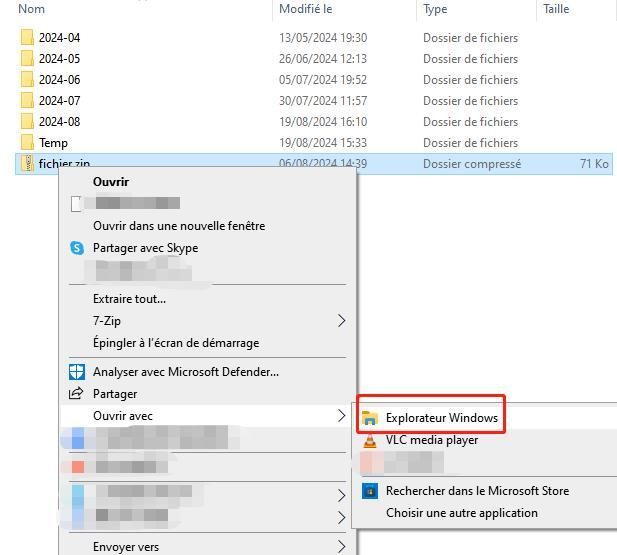Screen dimensions: 617x555
Task: Expand the Ouvrir avec submenu arrow
Action: pyautogui.click(x=341, y=416)
